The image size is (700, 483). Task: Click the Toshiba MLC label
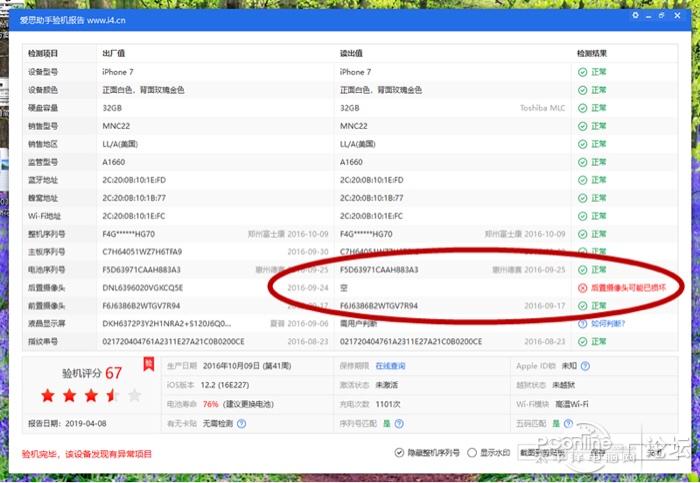(542, 108)
